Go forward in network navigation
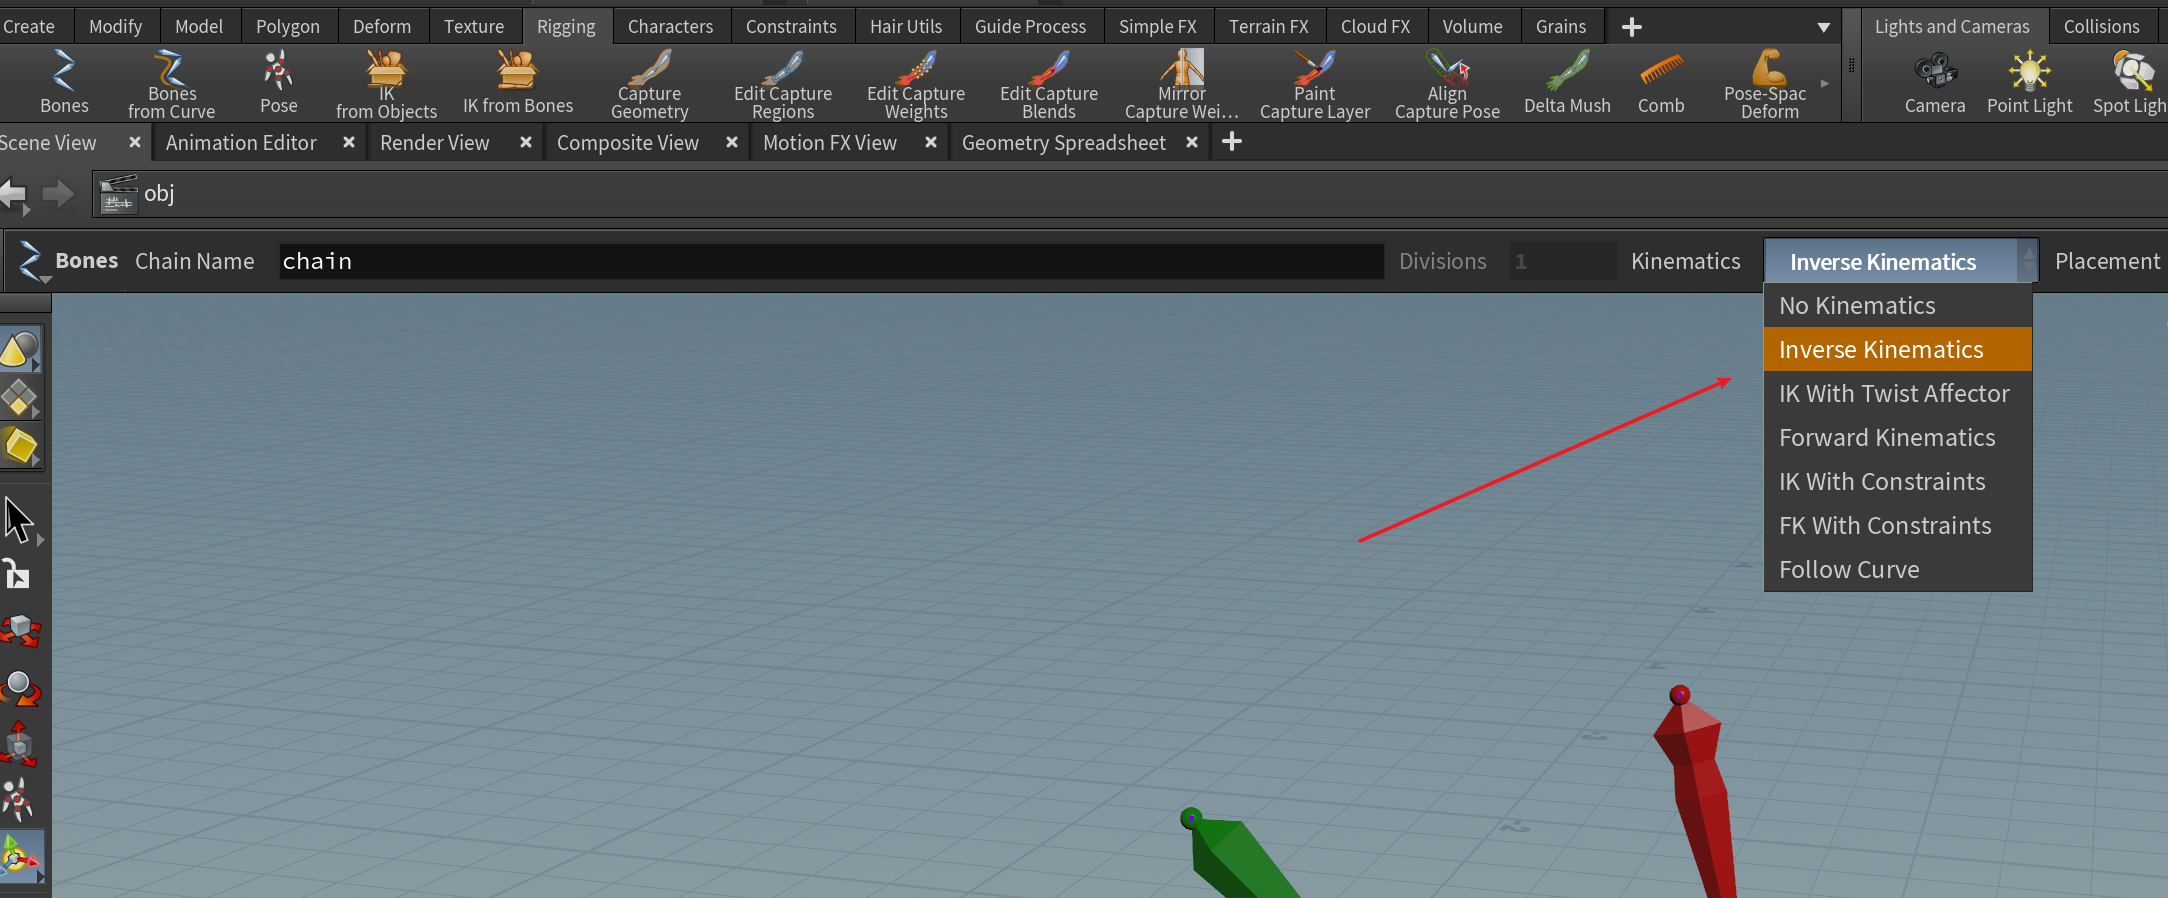Screen dimensions: 2168x898 58,194
